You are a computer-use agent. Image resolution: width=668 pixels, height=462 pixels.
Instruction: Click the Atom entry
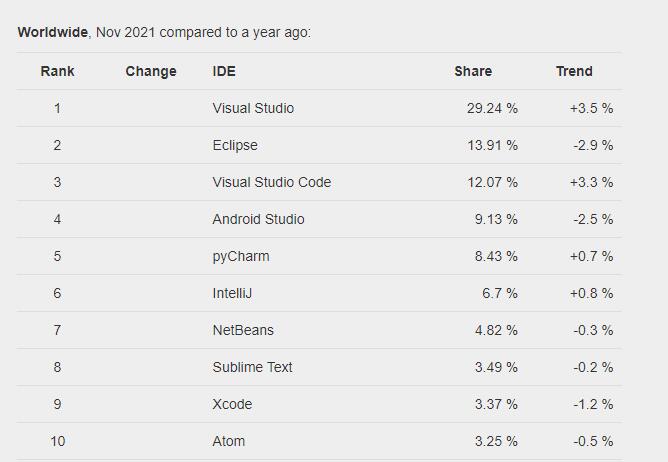229,441
